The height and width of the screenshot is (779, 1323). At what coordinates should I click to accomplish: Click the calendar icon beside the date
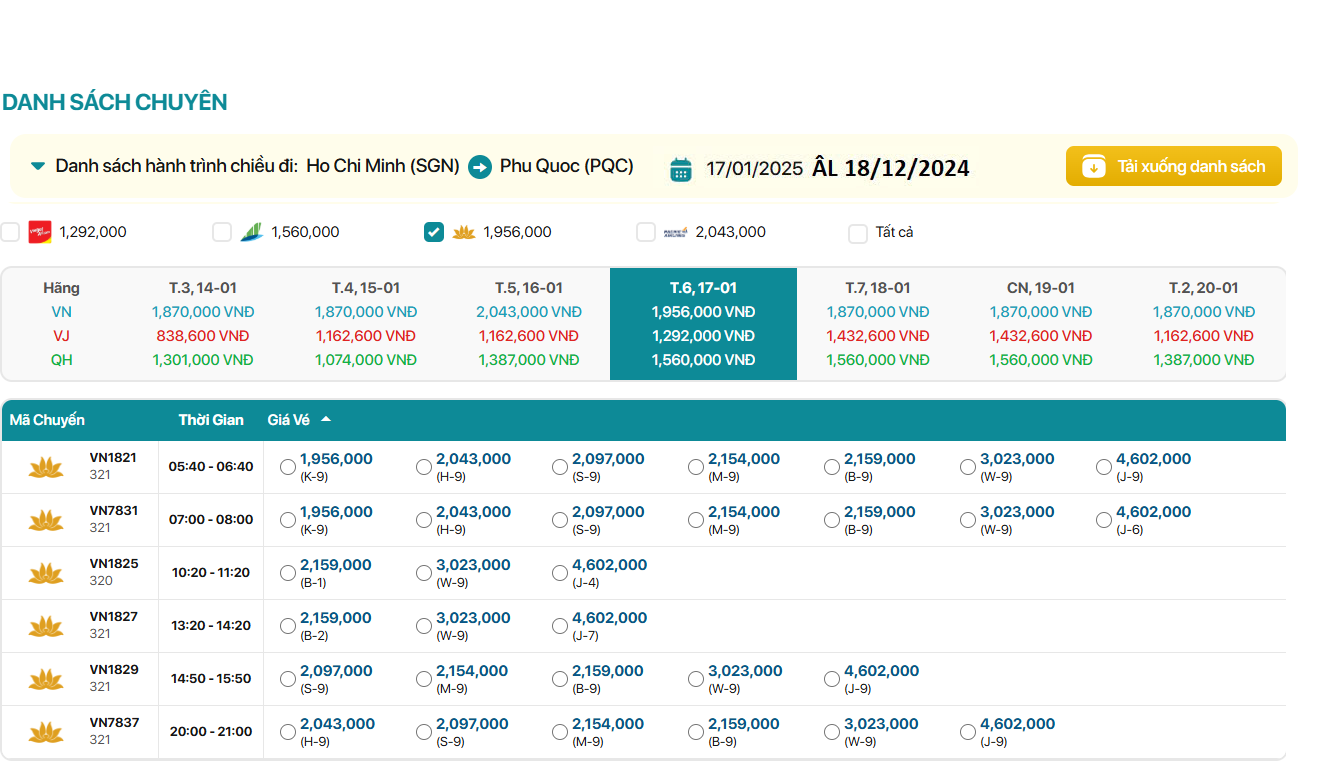pyautogui.click(x=681, y=169)
